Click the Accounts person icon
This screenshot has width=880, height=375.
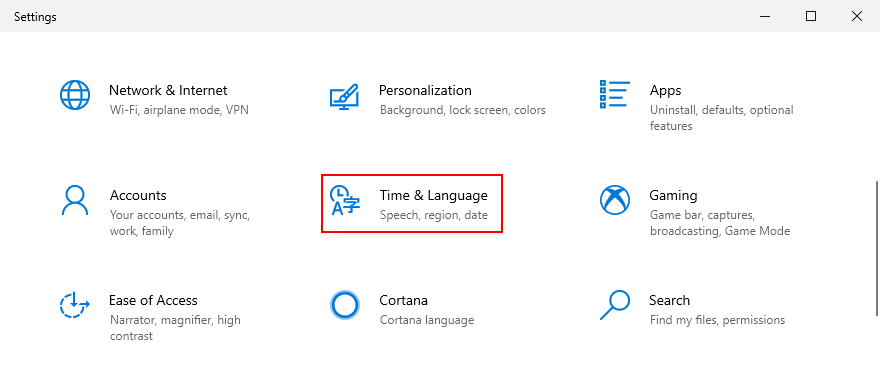pos(75,200)
